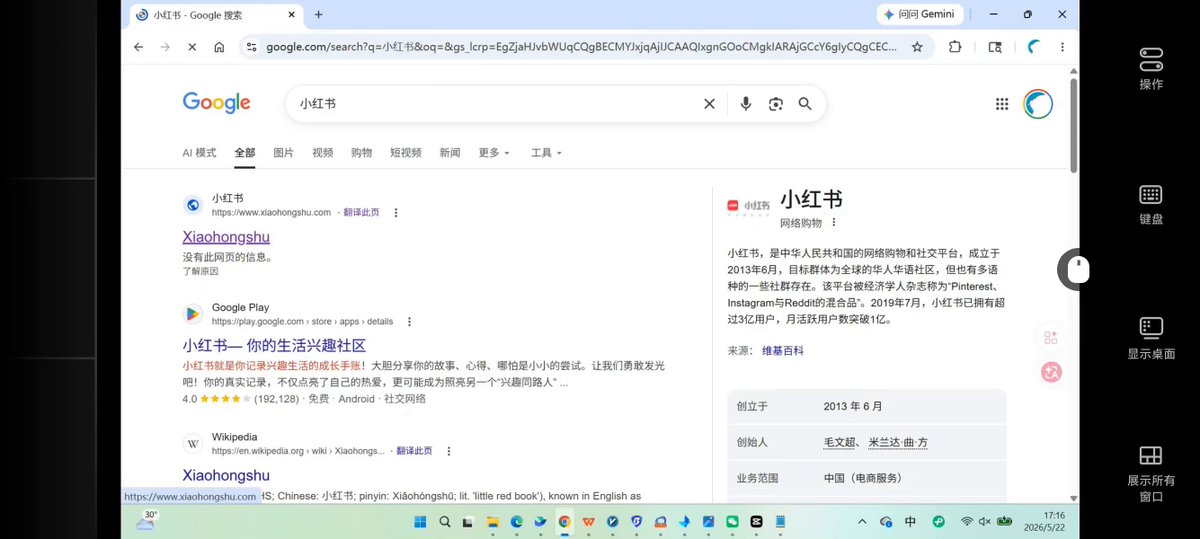Screen dimensions: 1200x539
Task: Toggle the muted volume icon in tray
Action: click(x=985, y=521)
